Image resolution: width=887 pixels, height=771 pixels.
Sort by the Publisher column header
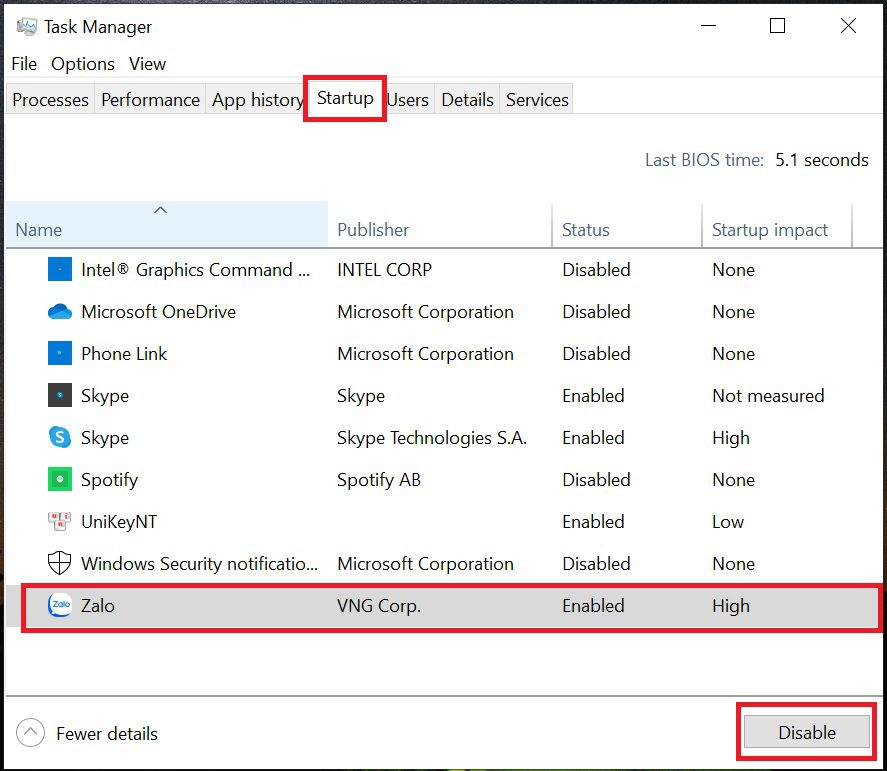click(440, 225)
